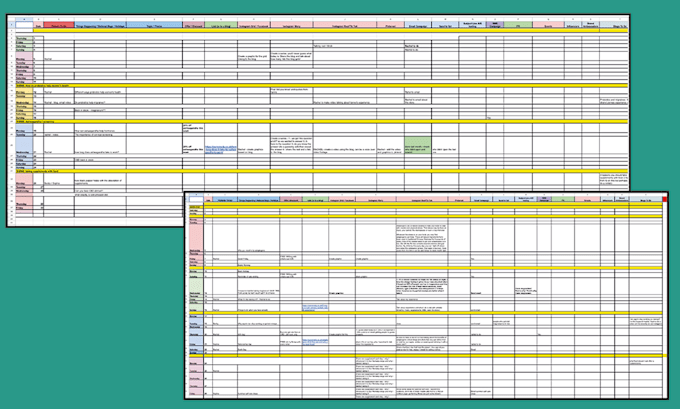The height and width of the screenshot is (409, 680).
Task: Select 'Email Campaign' header in front spreadsheet
Action: [481, 200]
